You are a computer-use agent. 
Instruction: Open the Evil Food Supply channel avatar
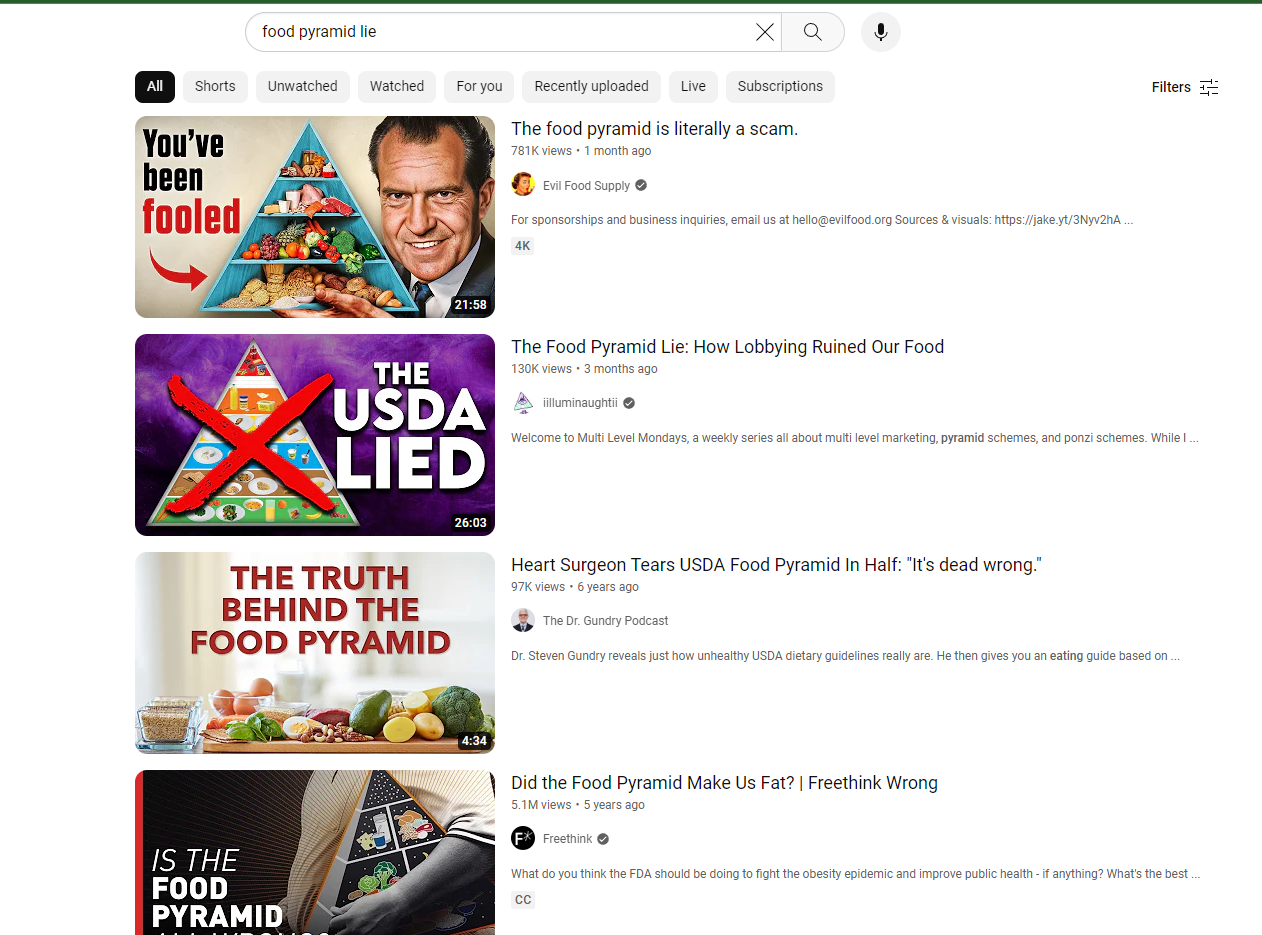click(523, 185)
